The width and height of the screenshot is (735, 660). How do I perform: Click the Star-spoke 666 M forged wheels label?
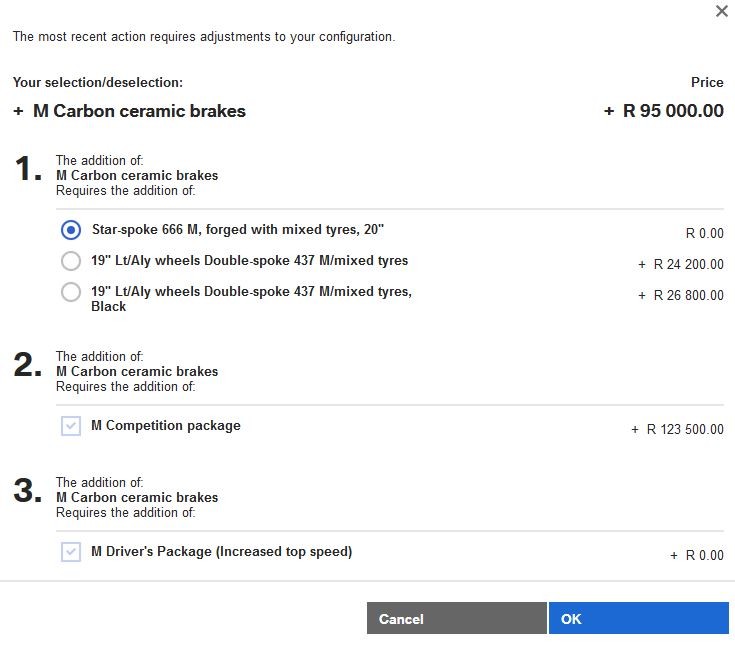pos(237,230)
